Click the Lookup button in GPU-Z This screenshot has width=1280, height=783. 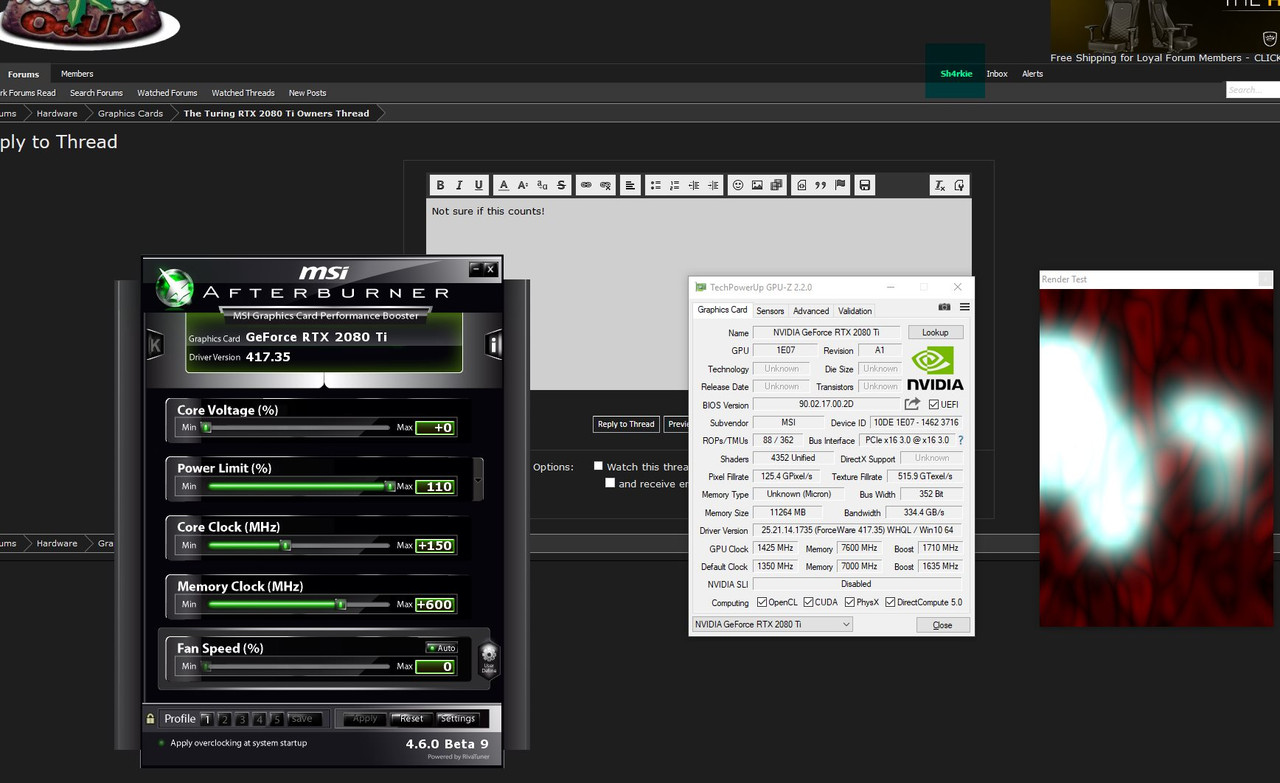(x=935, y=332)
